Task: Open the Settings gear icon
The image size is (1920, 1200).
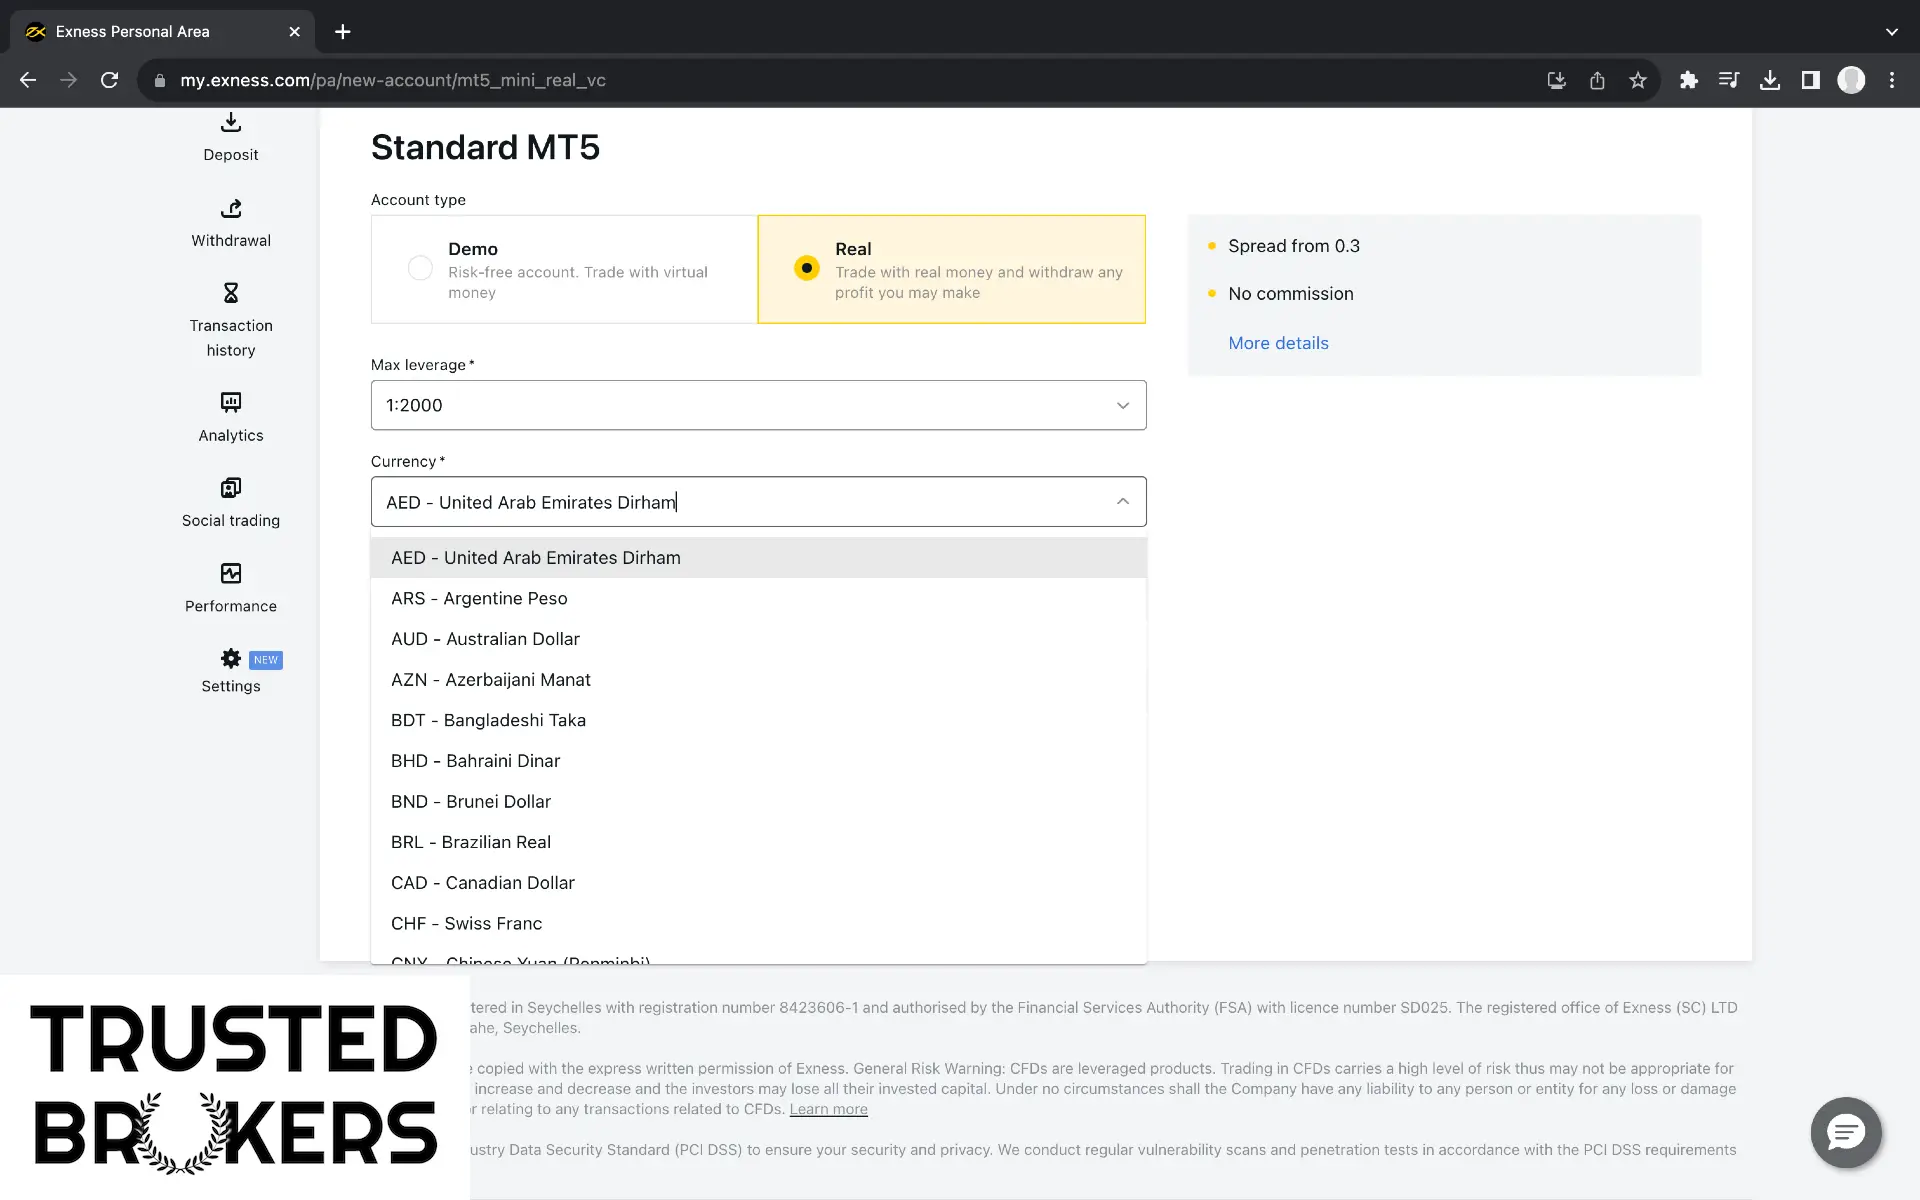Action: pyautogui.click(x=231, y=658)
